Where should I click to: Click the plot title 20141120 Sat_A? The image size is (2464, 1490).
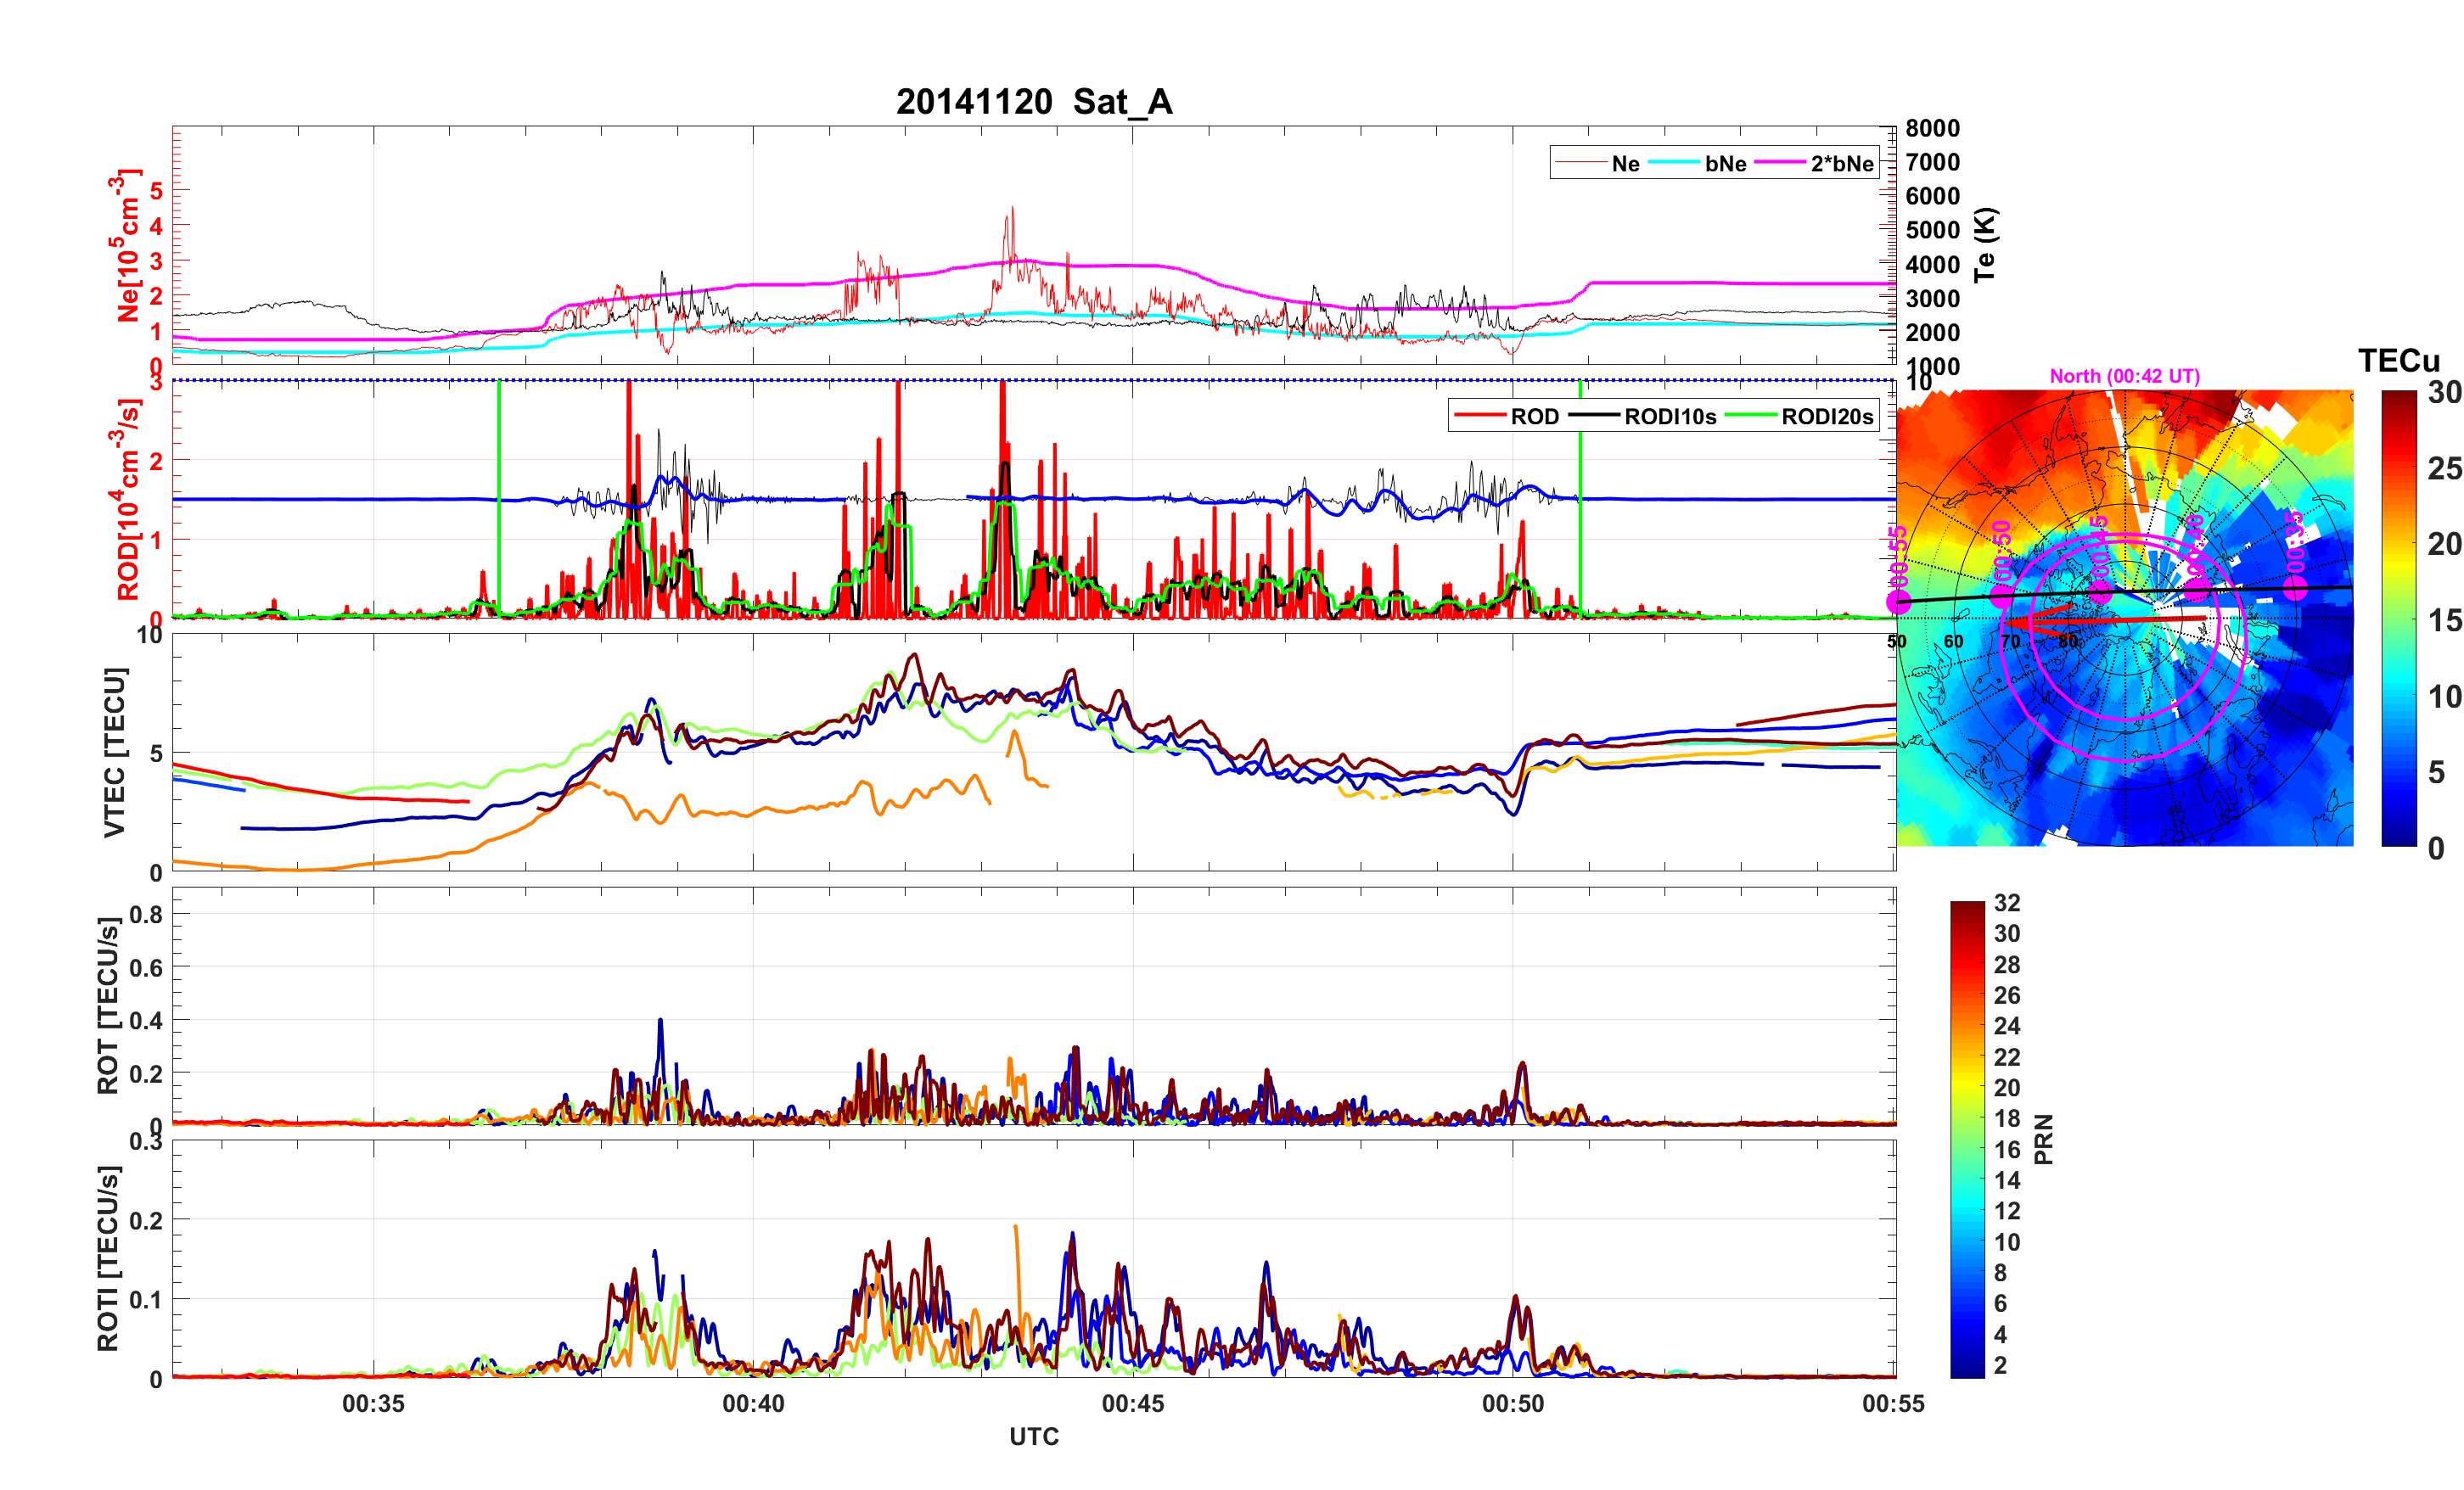[1033, 102]
